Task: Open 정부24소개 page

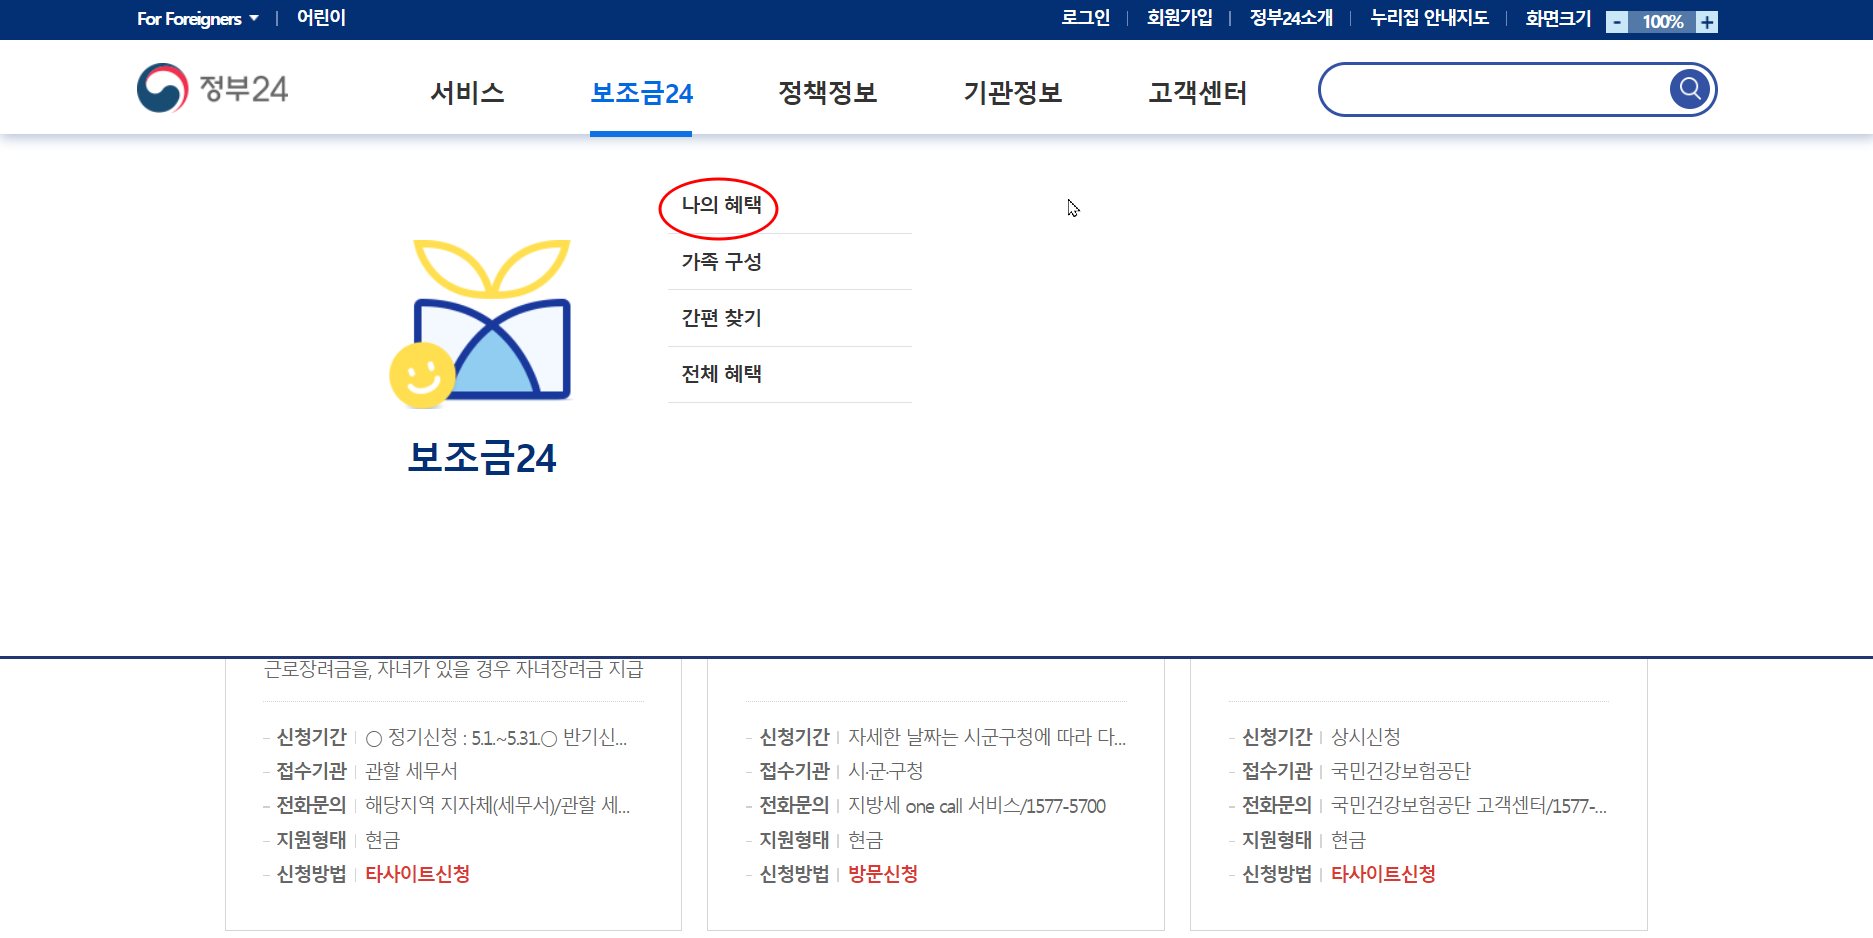Action: [x=1291, y=18]
